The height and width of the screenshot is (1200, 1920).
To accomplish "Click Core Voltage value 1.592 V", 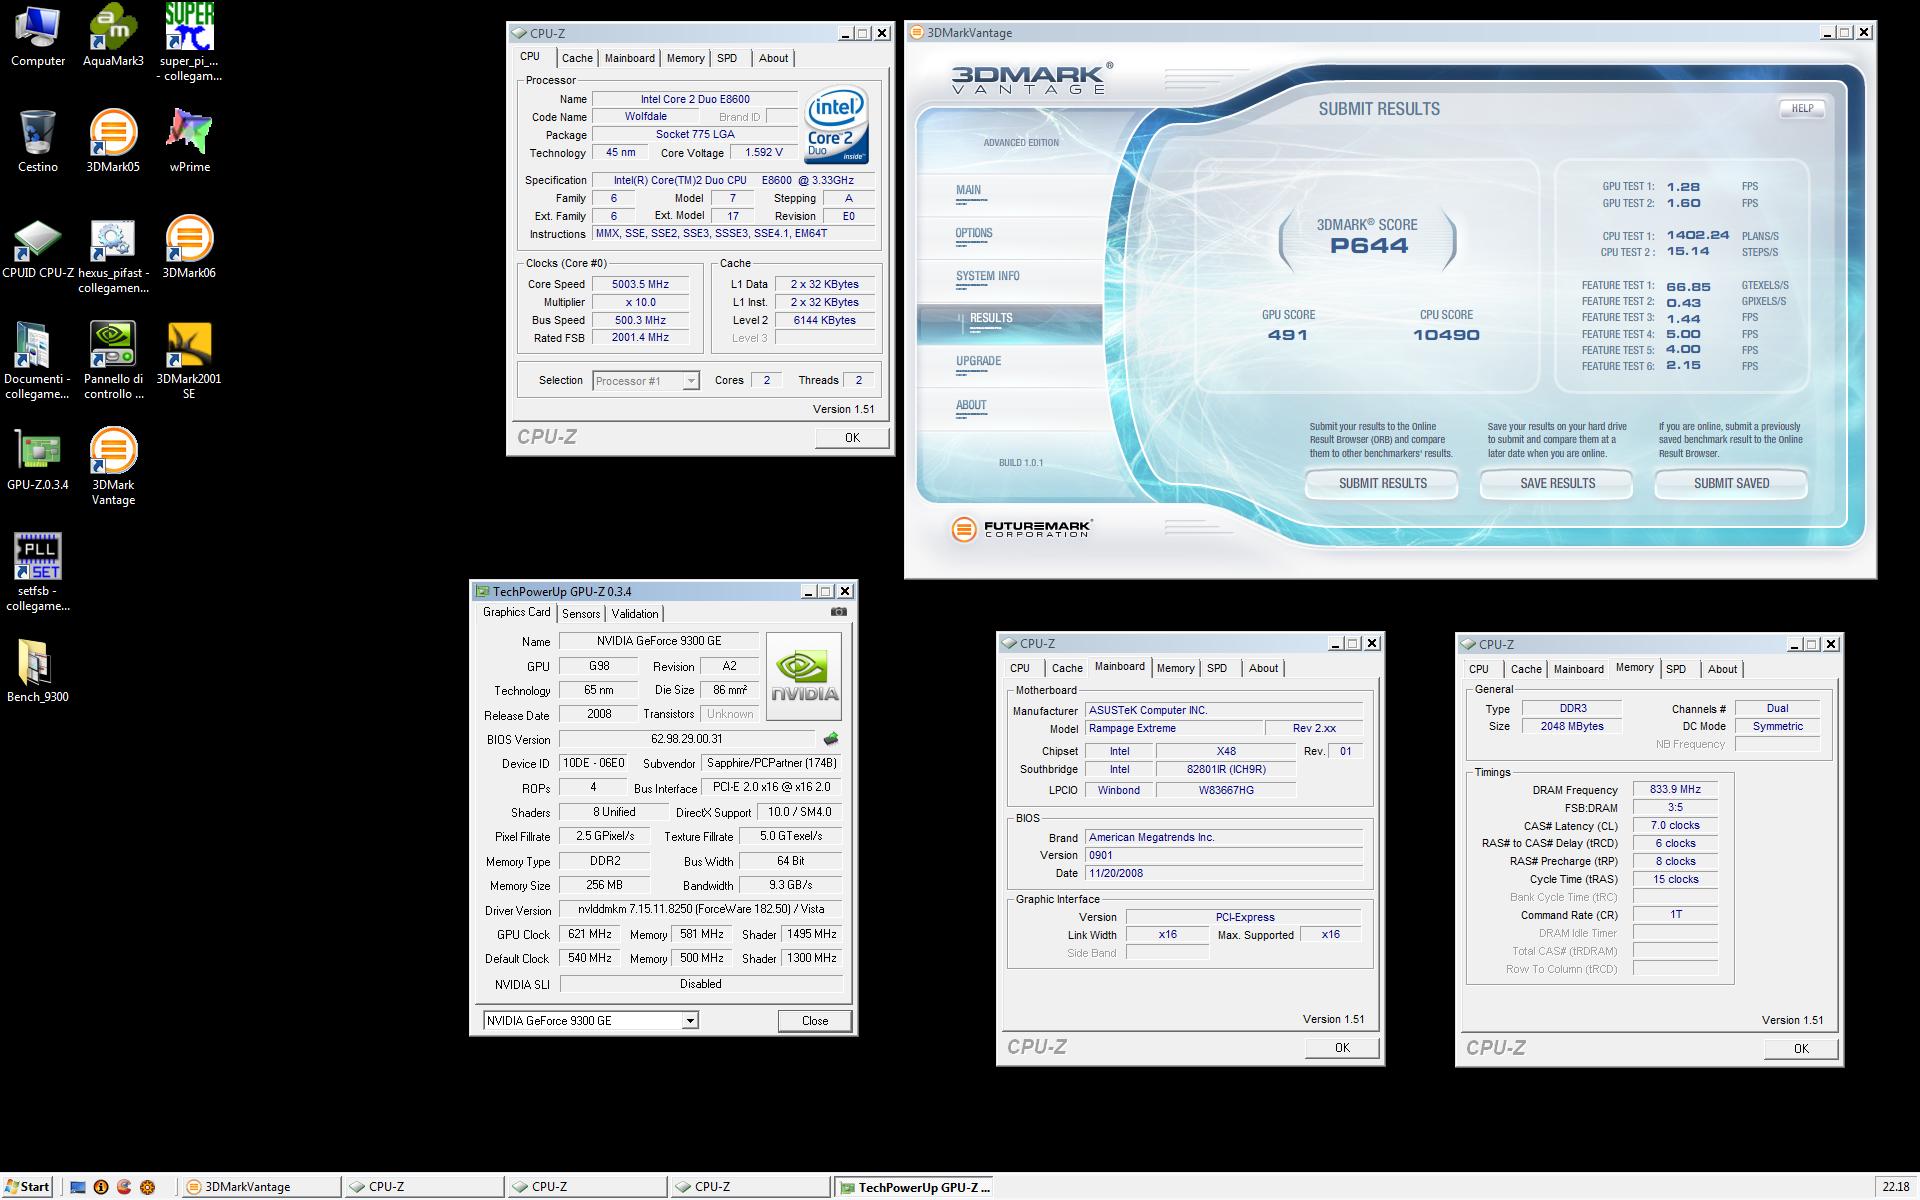I will click(764, 153).
